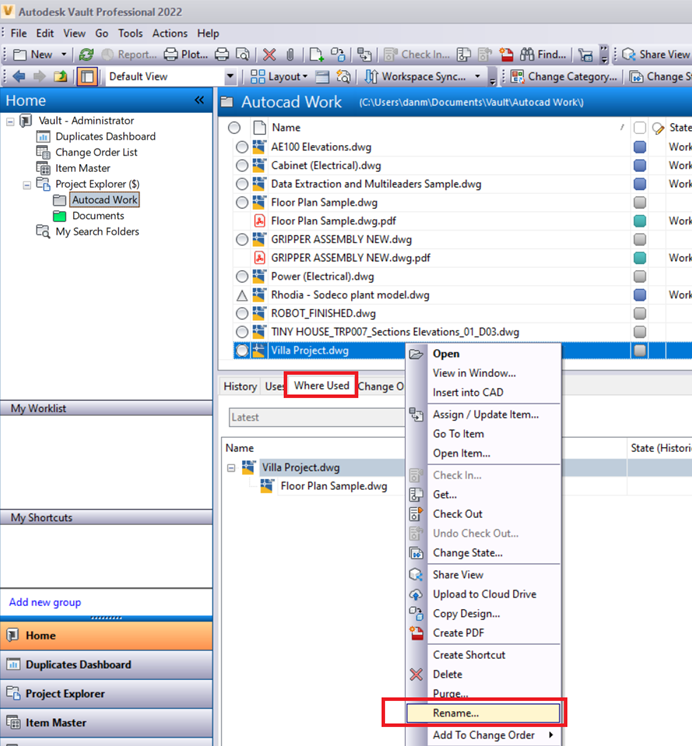
Task: Choose Check Out in the context menu
Action: point(483,514)
